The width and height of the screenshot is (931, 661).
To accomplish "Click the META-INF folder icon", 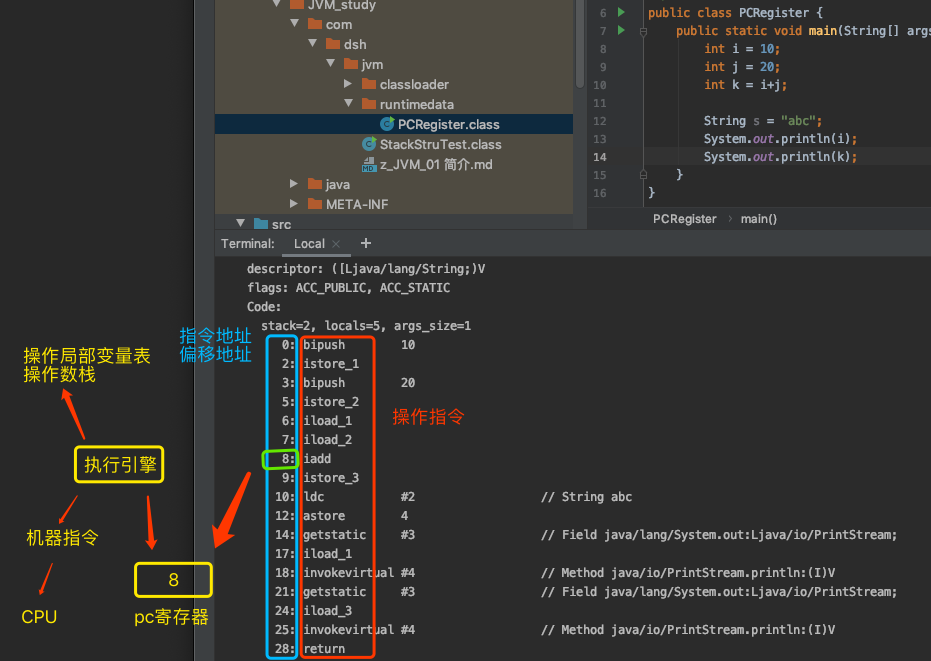I will [x=315, y=204].
